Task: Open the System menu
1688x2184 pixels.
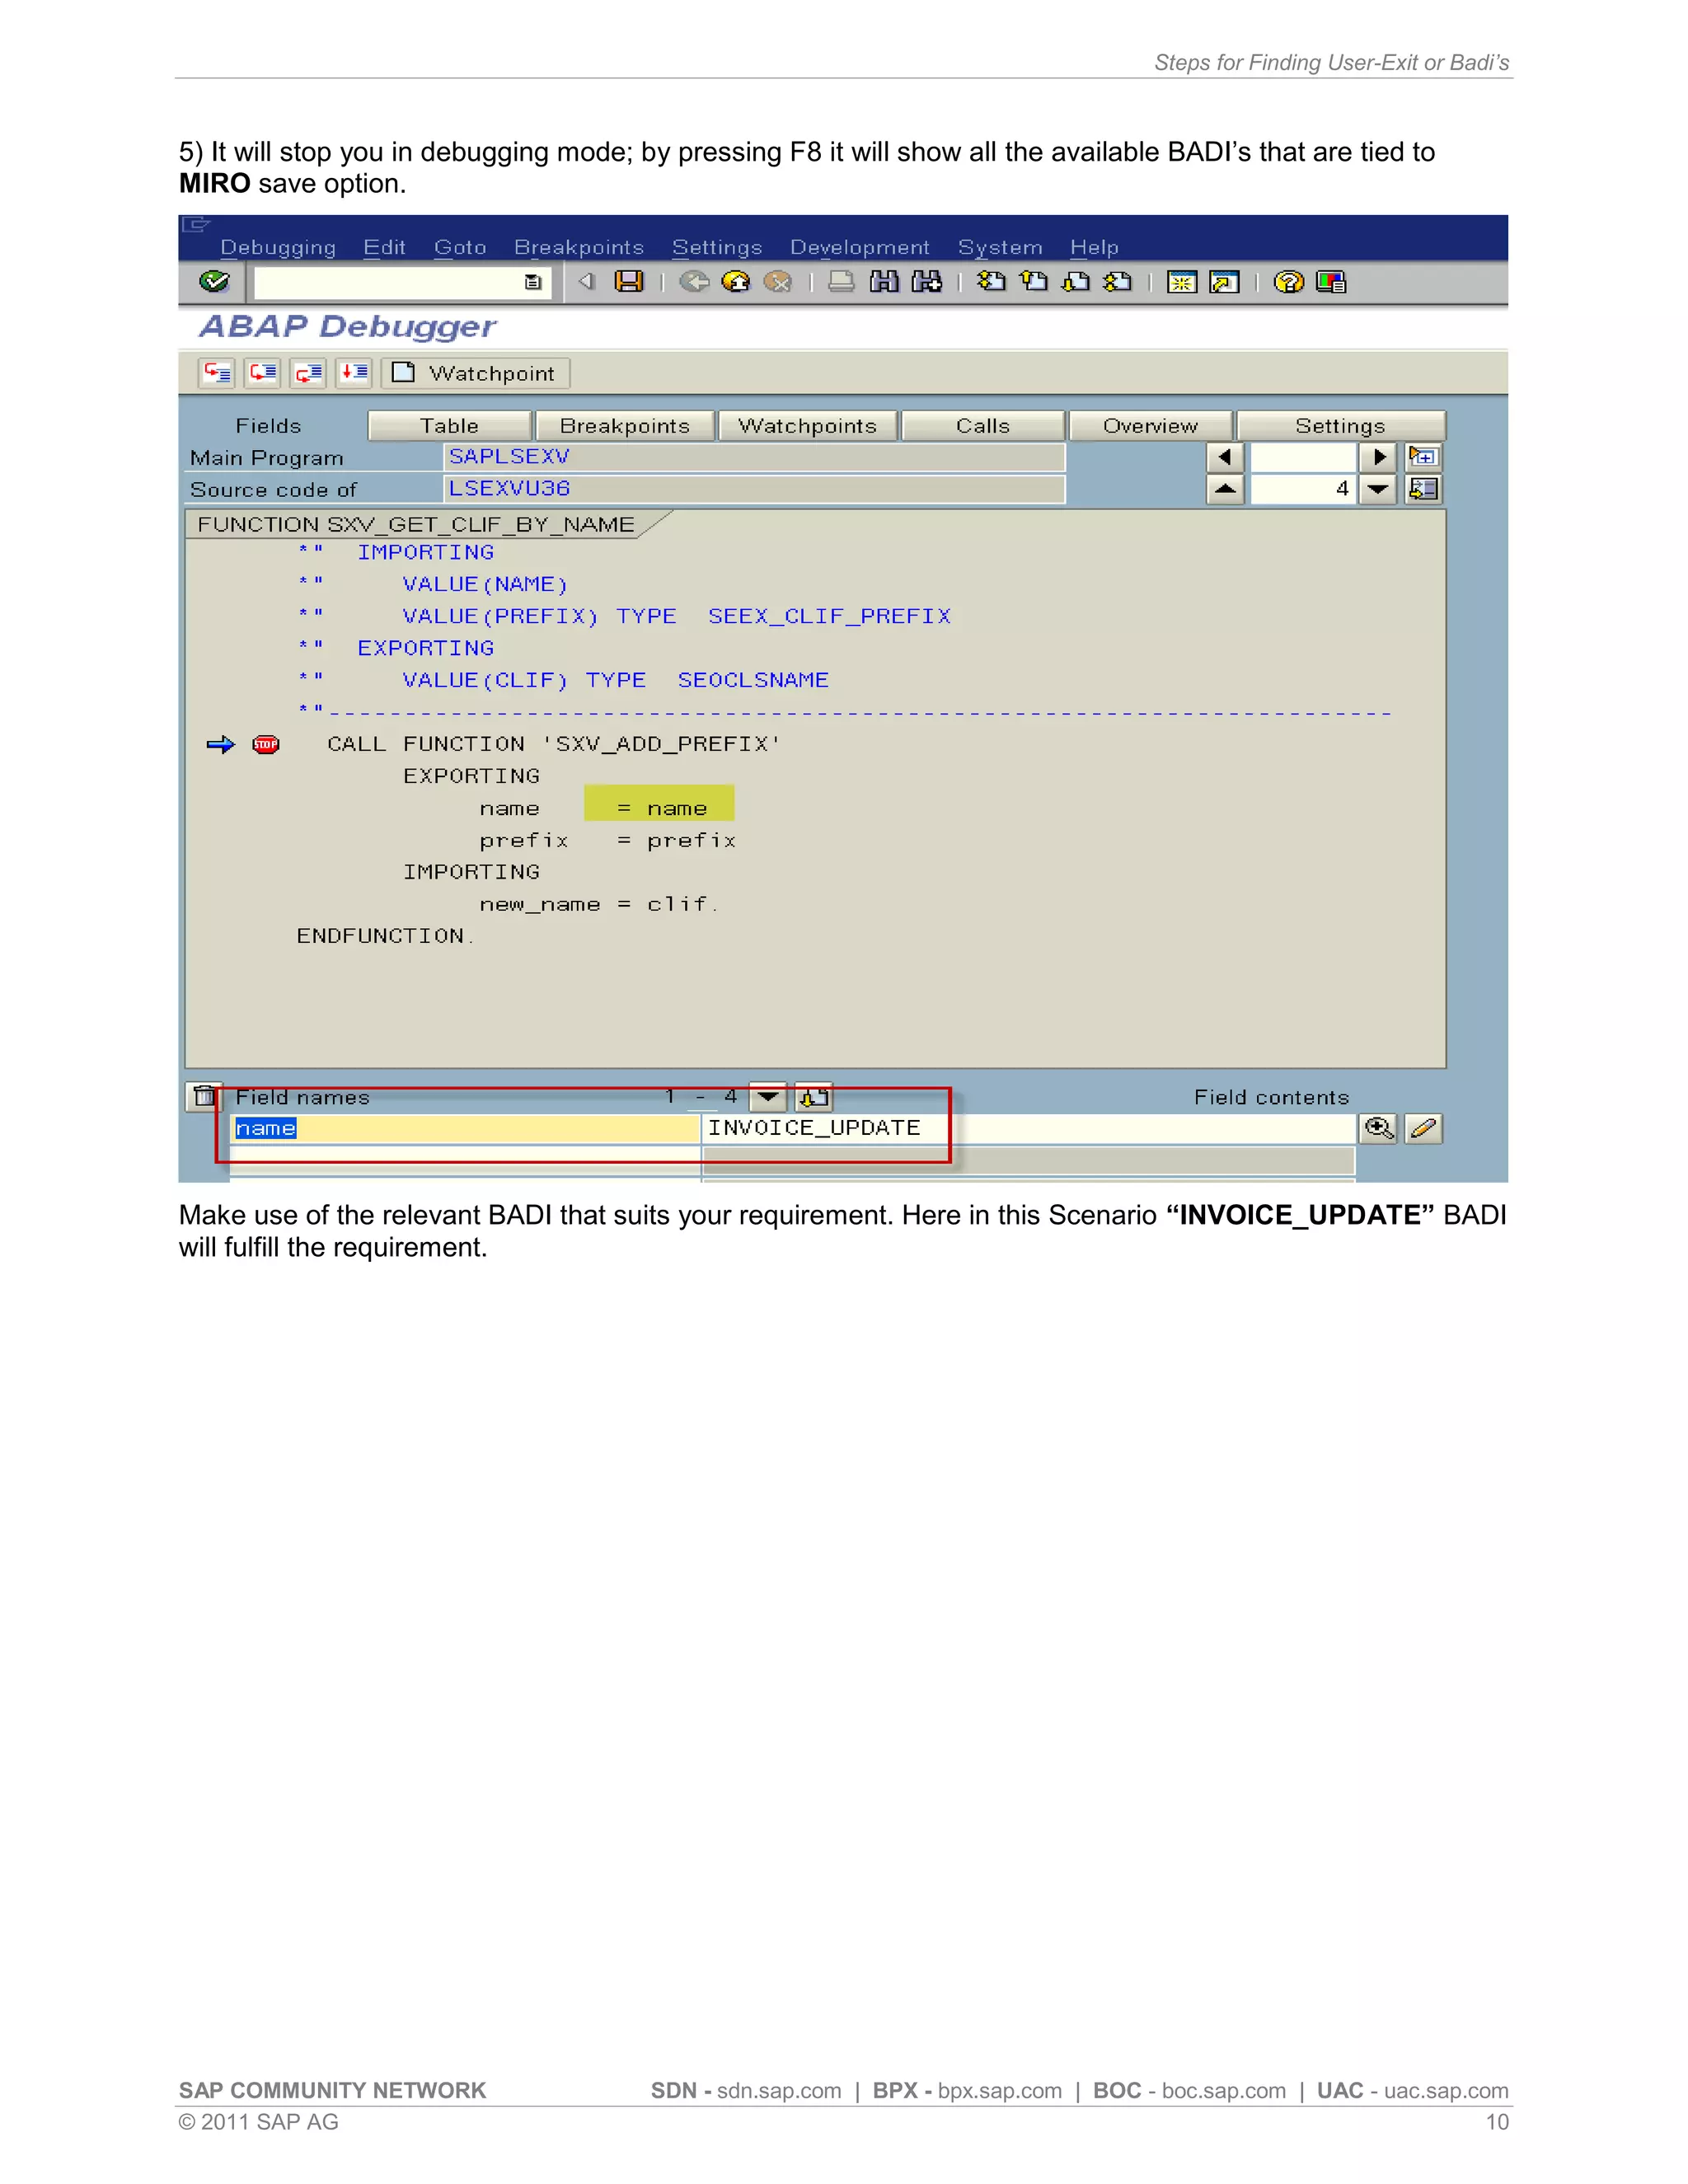Action: point(1000,247)
